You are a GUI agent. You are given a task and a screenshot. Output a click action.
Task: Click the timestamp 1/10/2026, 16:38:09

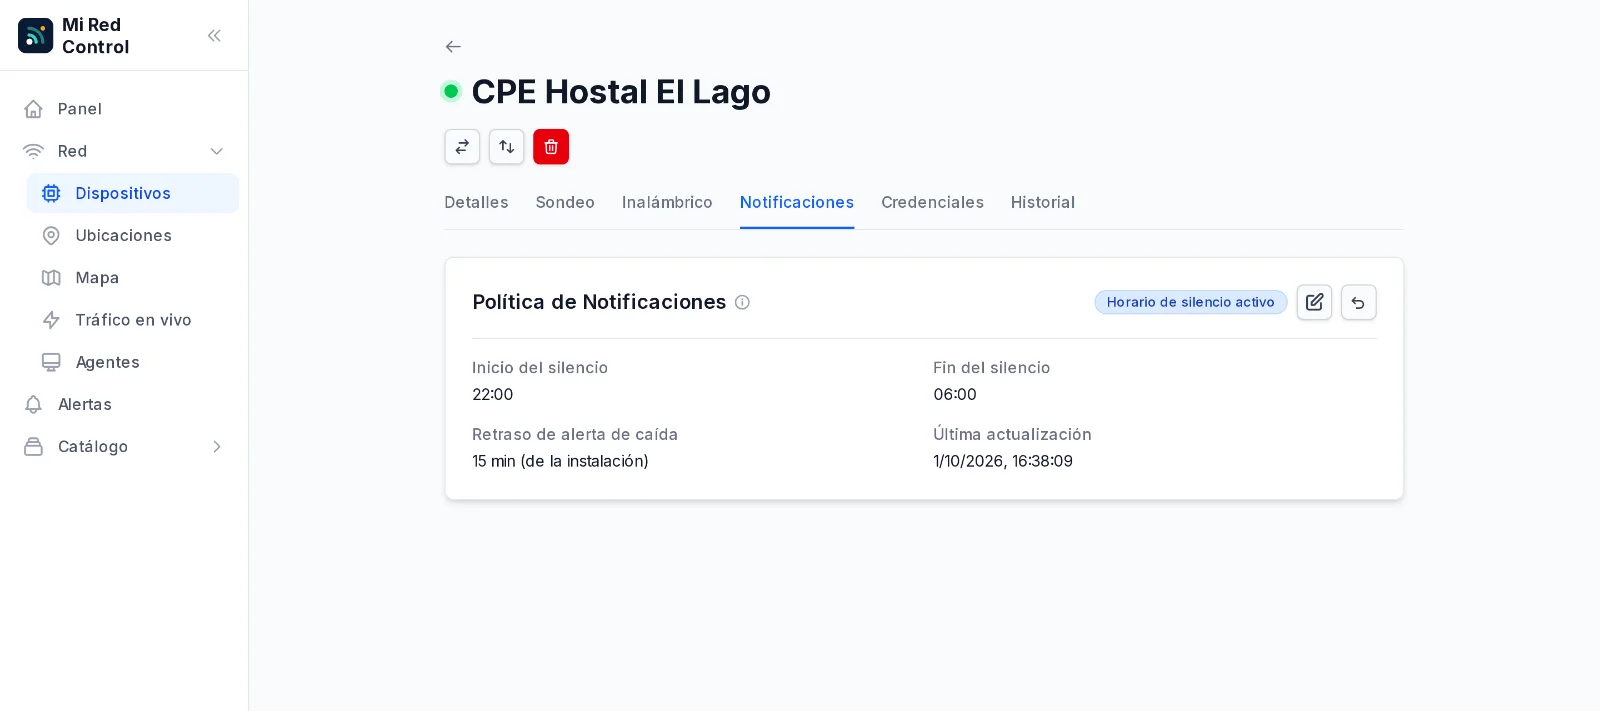(1003, 461)
